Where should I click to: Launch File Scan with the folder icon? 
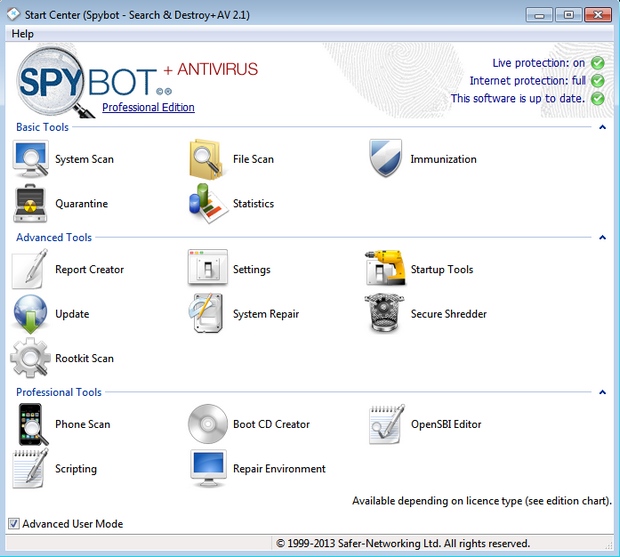click(208, 159)
